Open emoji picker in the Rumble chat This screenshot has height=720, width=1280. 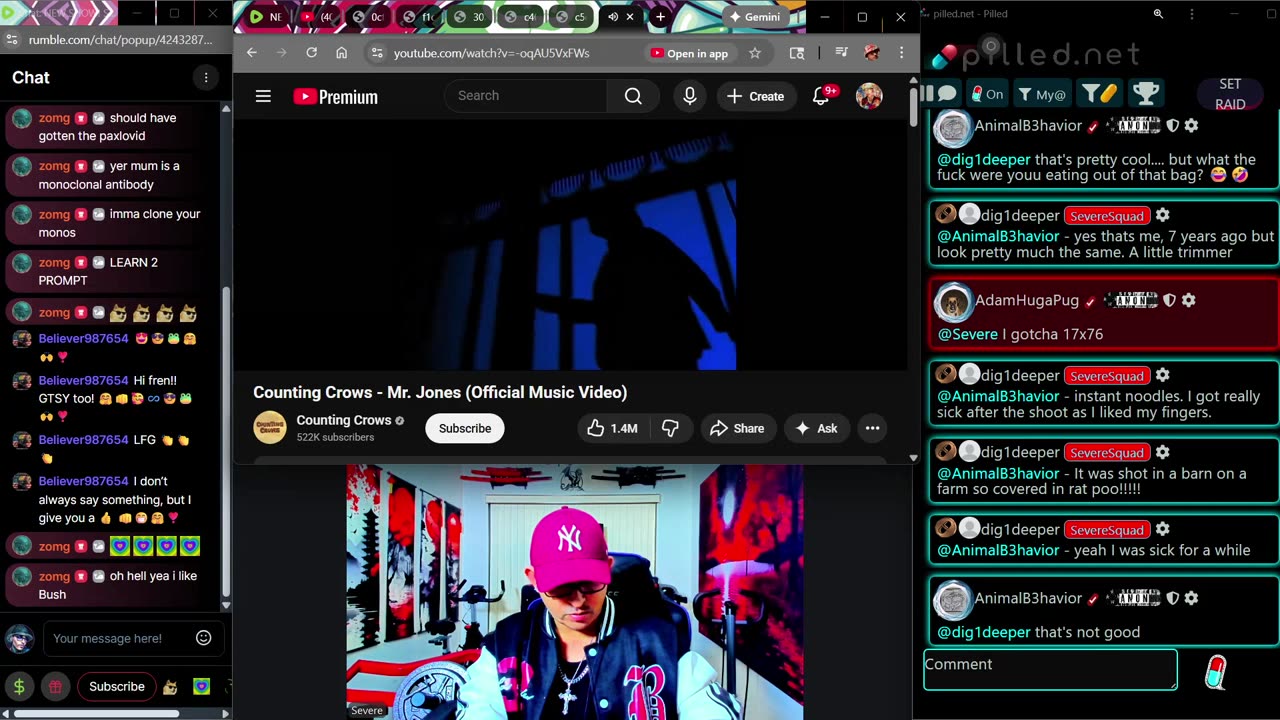204,638
